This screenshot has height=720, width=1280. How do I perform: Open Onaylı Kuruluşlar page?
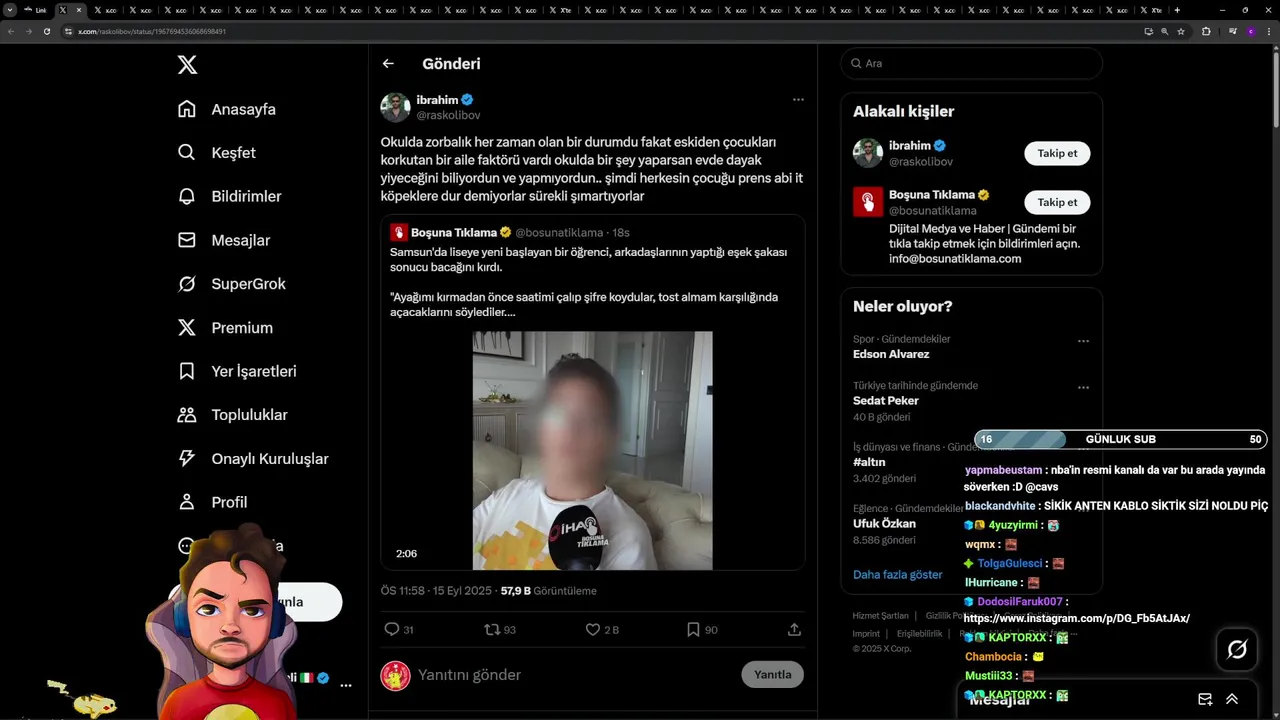point(253,458)
